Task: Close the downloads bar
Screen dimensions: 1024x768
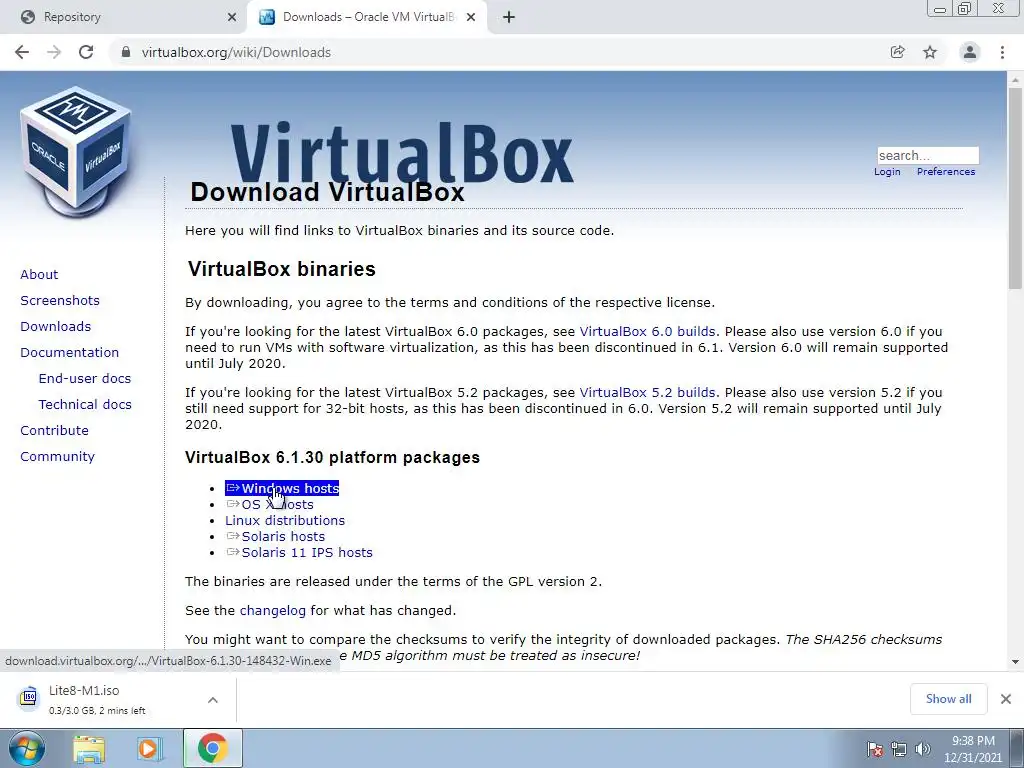Action: (x=1006, y=699)
